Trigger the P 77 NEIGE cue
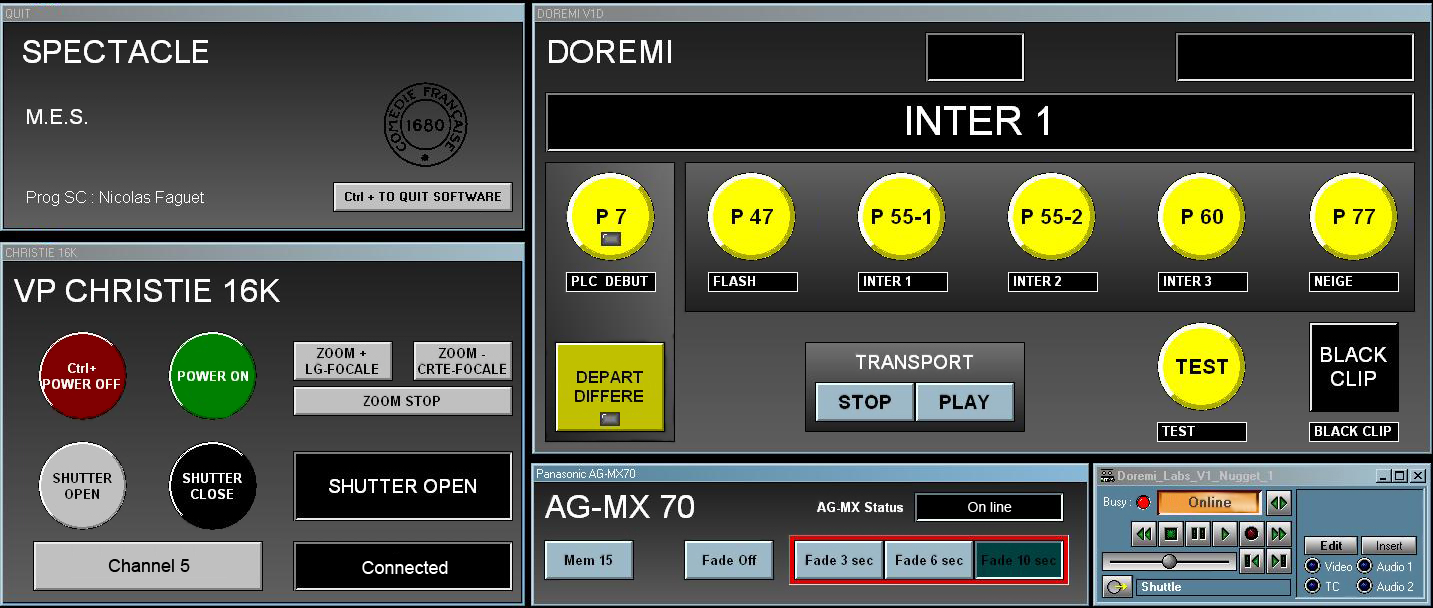1433x608 pixels. pyautogui.click(x=1354, y=217)
